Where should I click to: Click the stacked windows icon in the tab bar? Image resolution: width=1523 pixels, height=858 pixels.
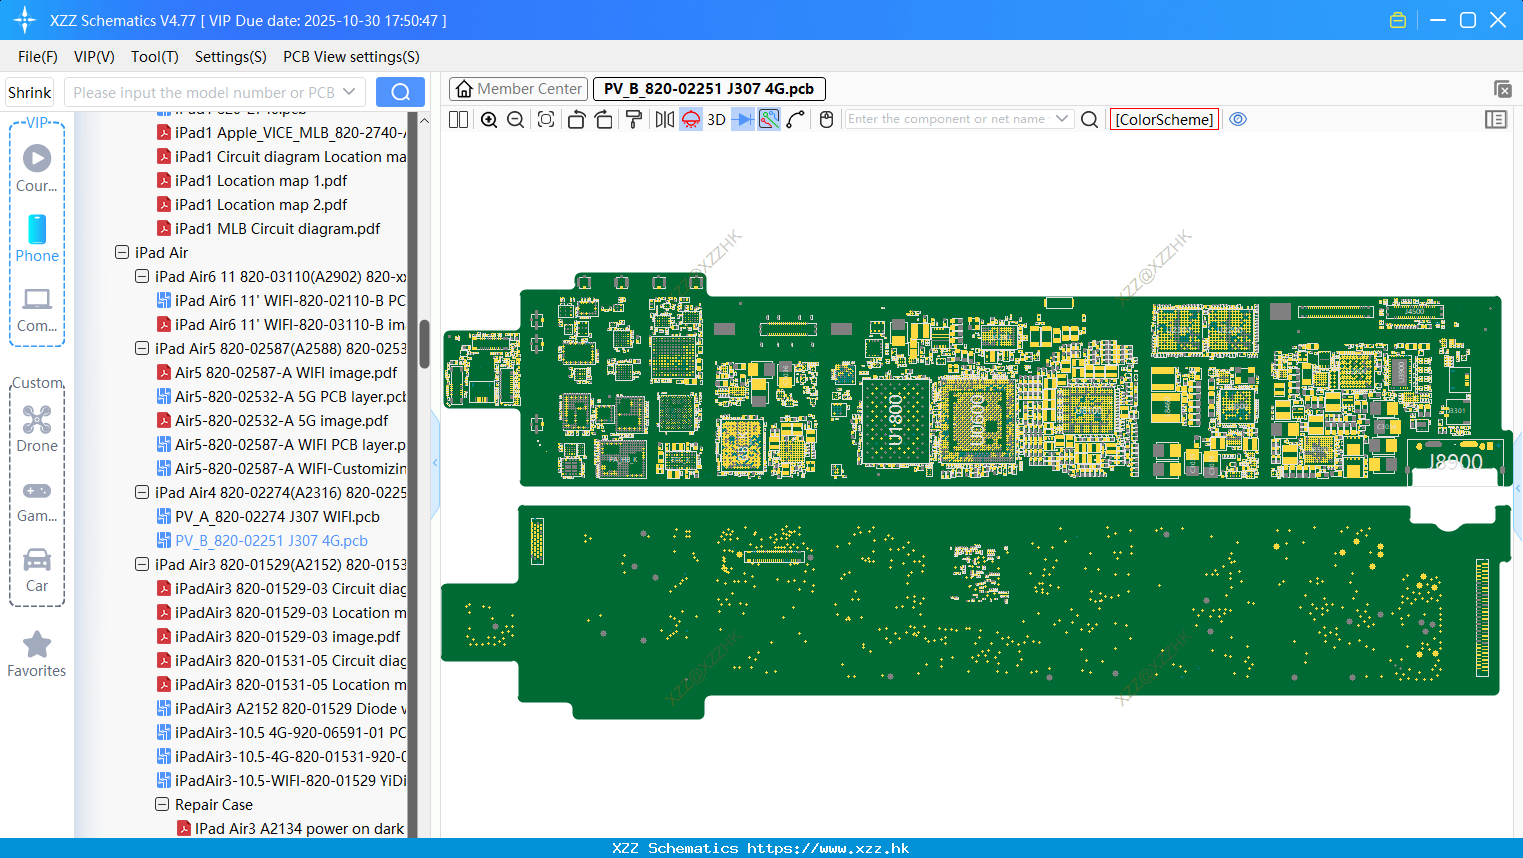point(1502,89)
